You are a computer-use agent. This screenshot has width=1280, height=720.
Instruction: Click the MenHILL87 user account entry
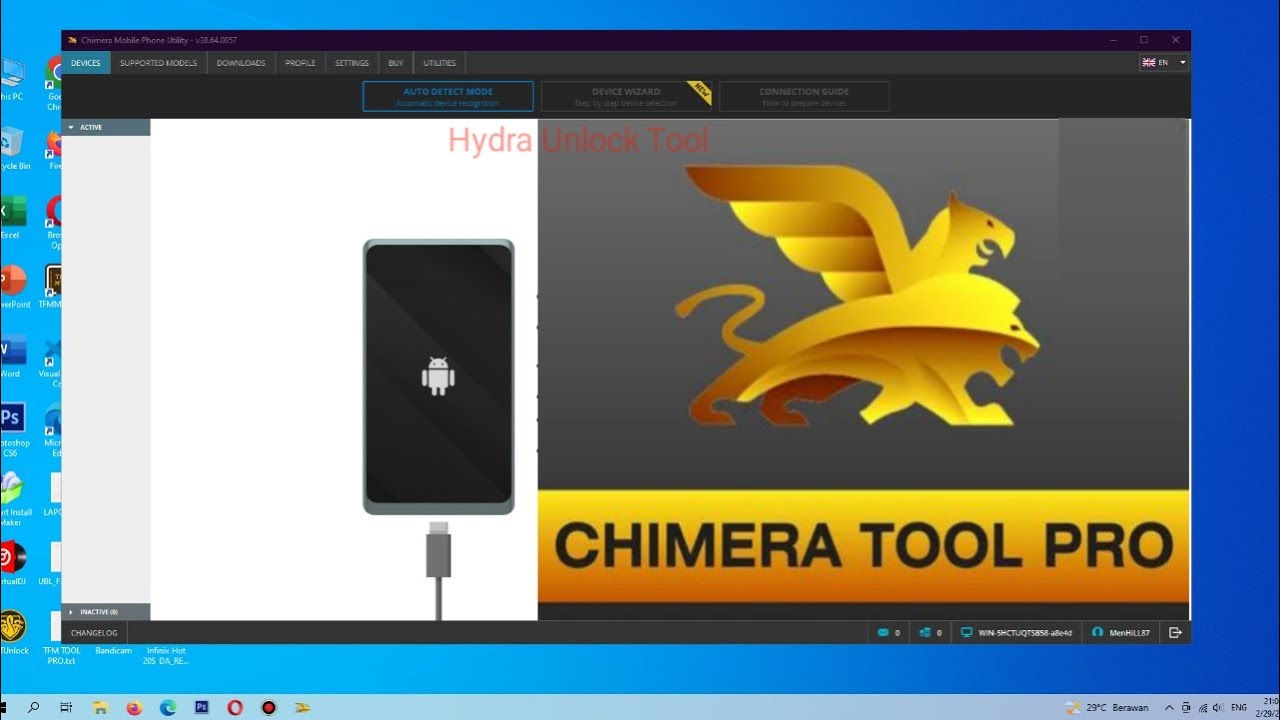click(1121, 633)
